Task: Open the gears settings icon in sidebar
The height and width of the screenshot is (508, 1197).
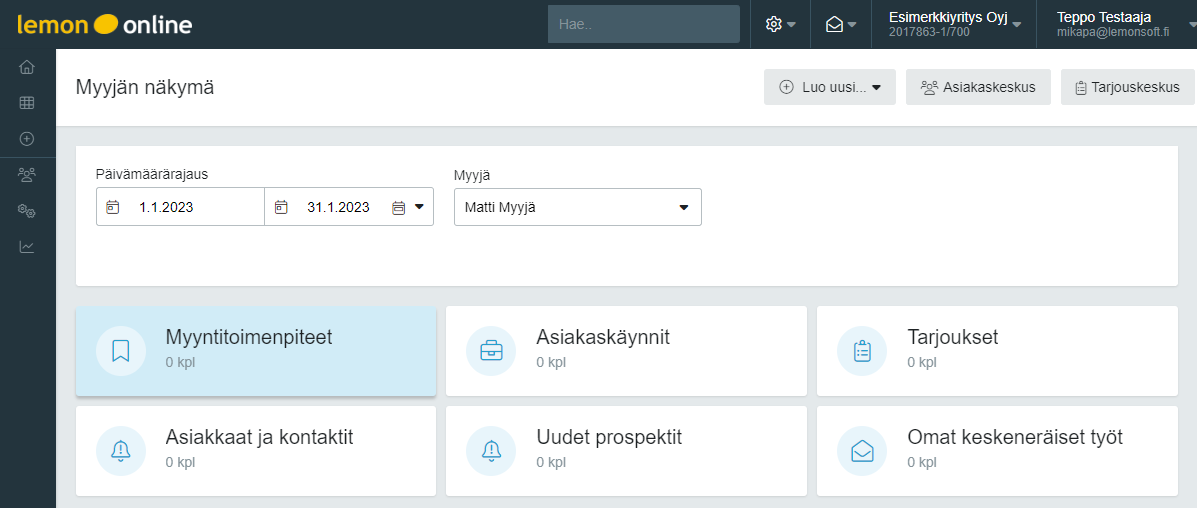Action: 27,211
